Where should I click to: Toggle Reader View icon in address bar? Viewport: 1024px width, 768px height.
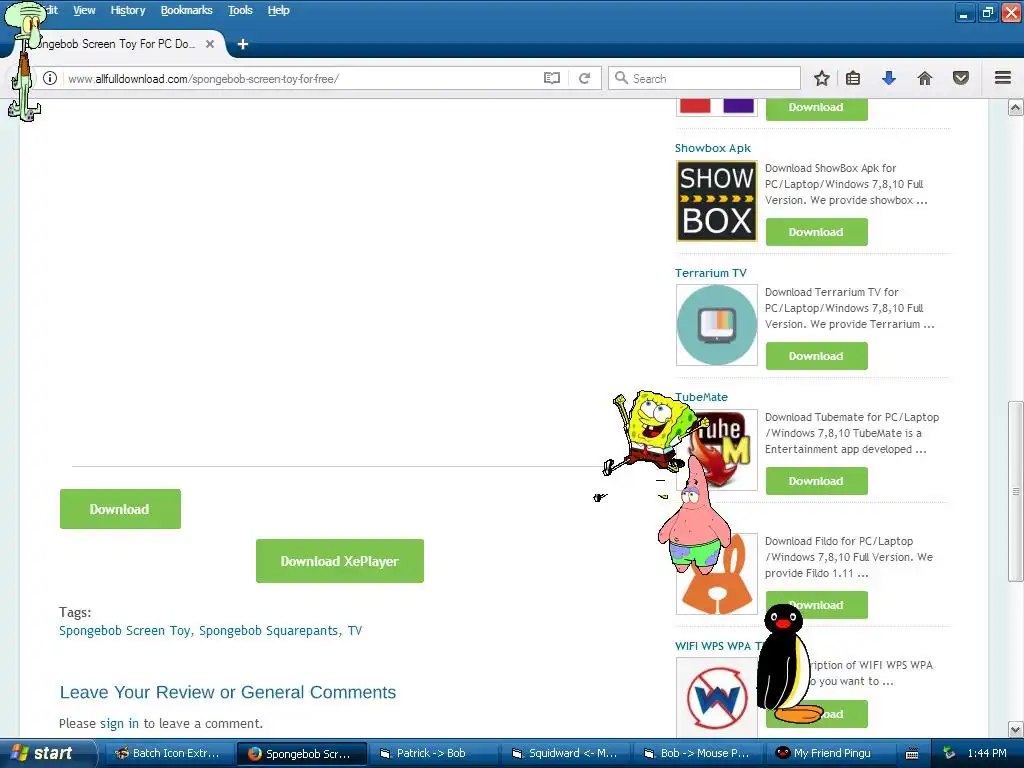pos(552,78)
